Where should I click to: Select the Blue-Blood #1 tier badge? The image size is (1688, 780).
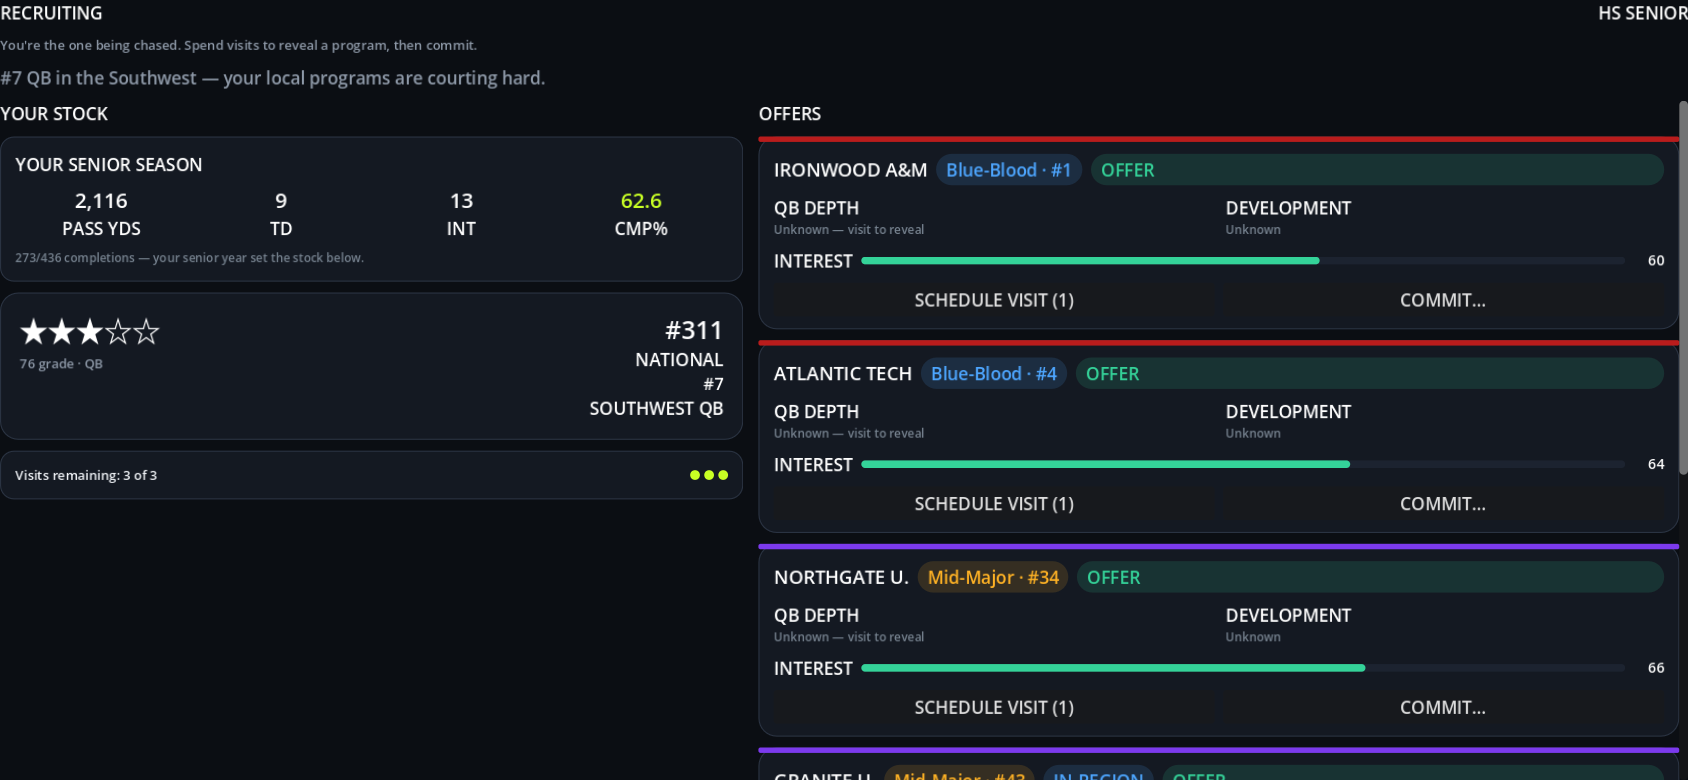(x=1008, y=170)
